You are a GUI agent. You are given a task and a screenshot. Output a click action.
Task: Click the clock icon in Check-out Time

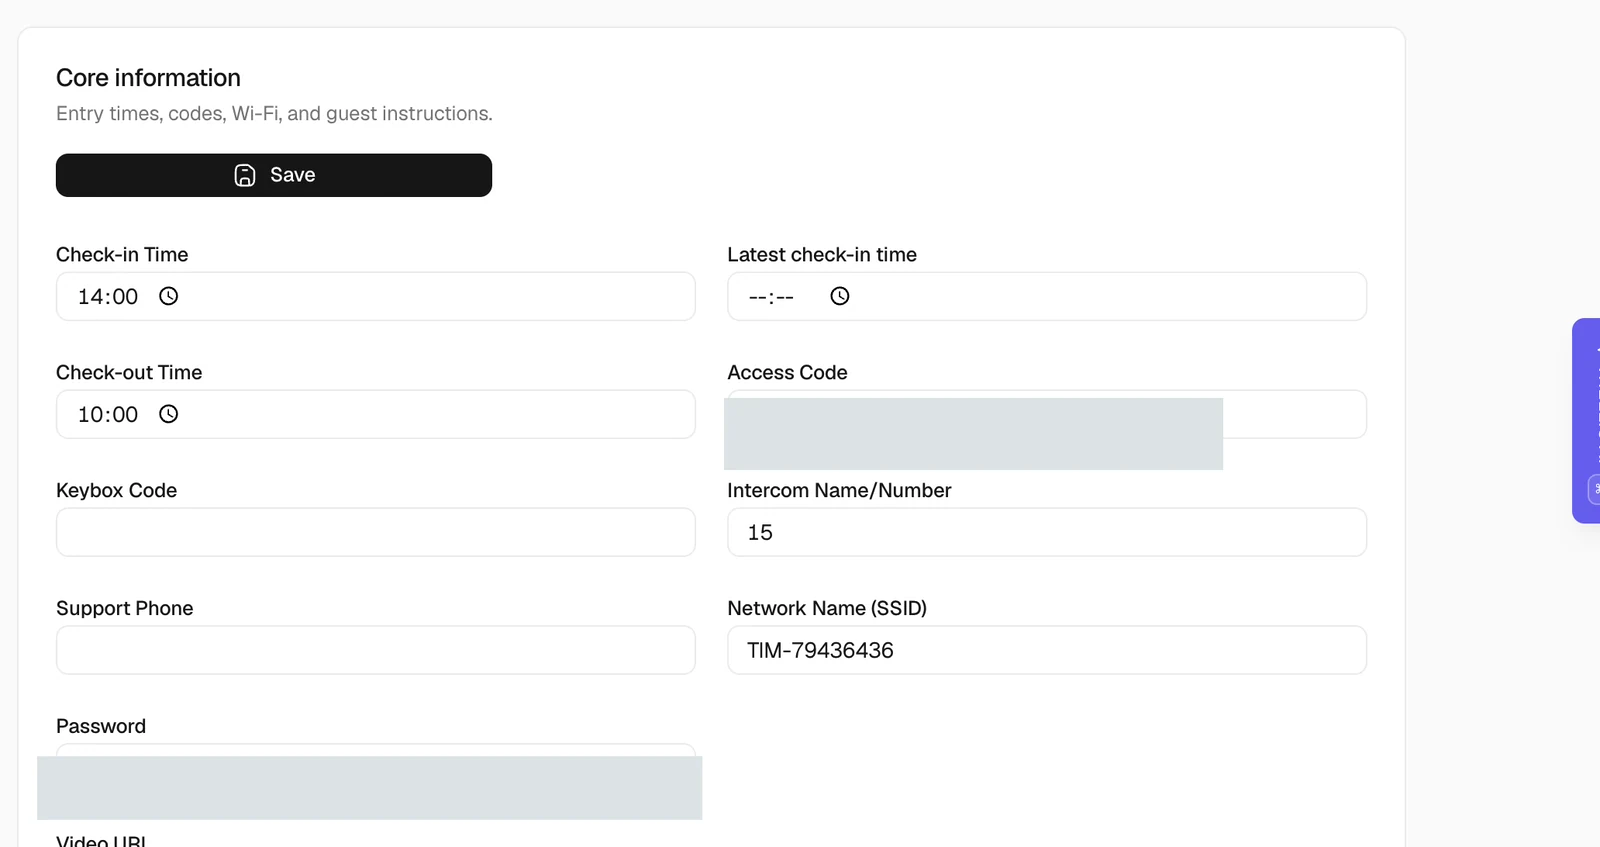[x=169, y=414]
